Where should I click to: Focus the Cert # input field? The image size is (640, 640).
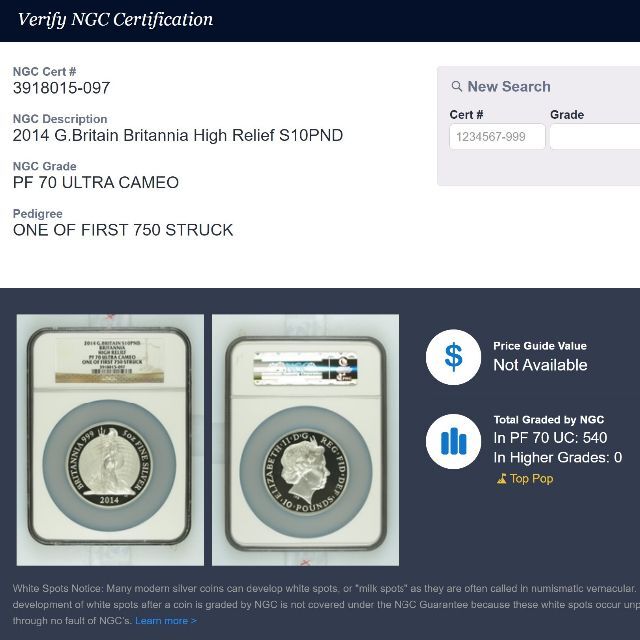[497, 136]
